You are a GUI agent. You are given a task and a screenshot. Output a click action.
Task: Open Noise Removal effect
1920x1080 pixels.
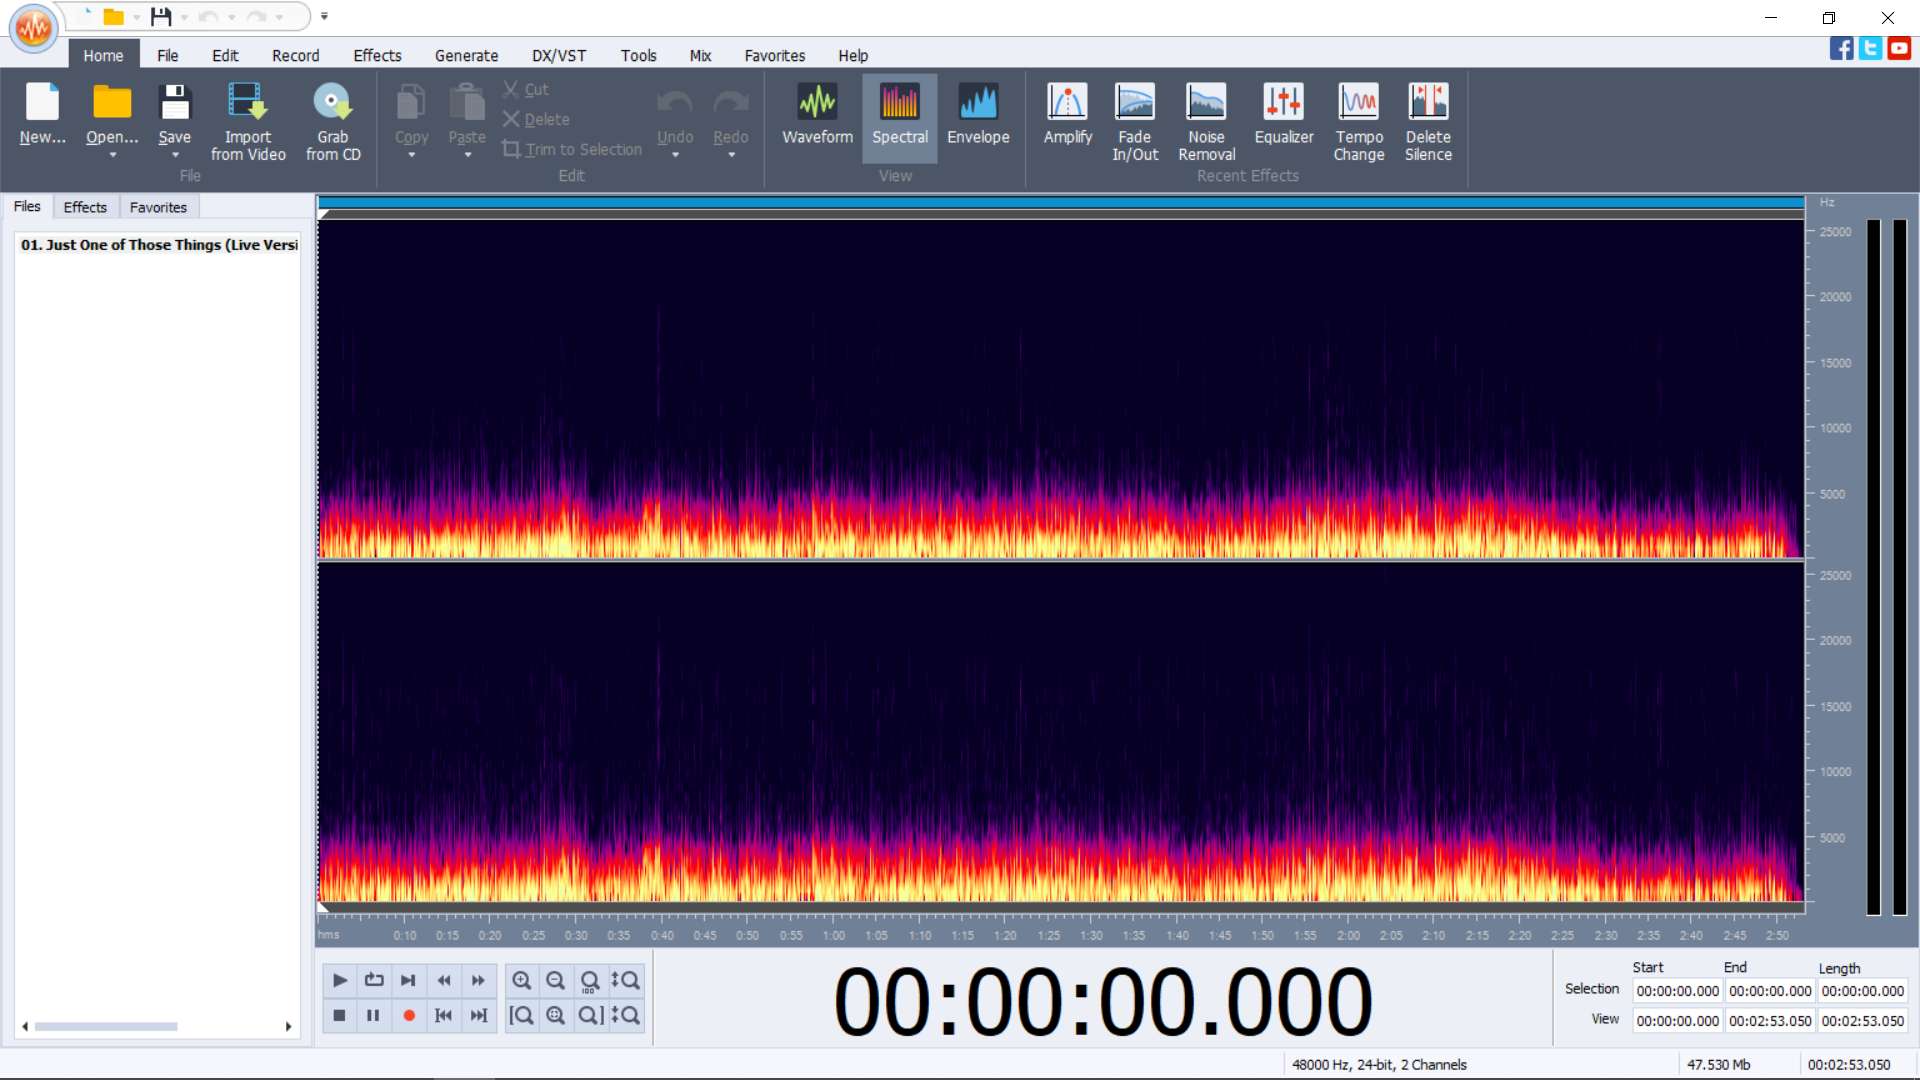click(1206, 121)
